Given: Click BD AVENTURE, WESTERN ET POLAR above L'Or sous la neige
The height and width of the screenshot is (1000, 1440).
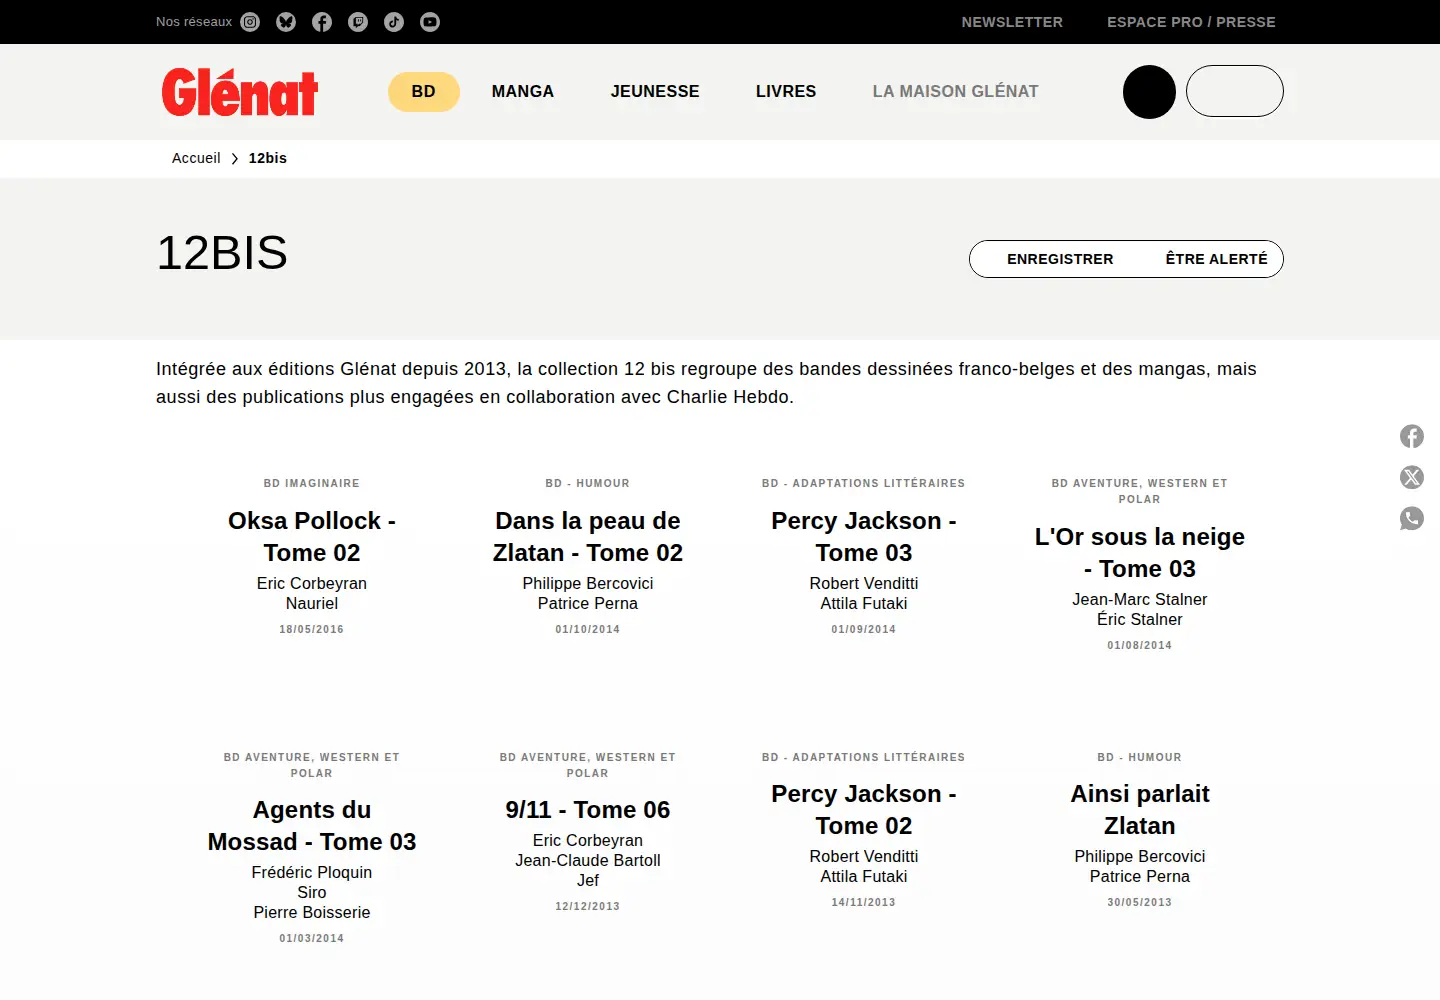Looking at the screenshot, I should coord(1140,491).
